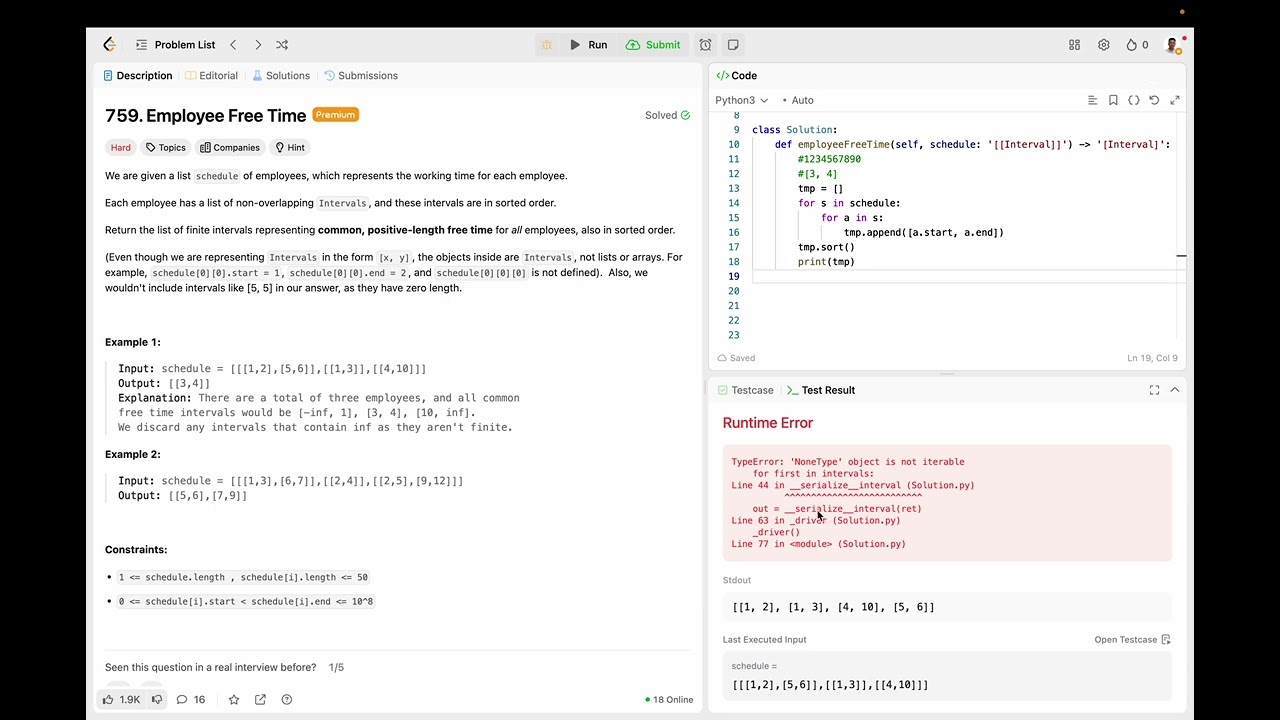Switch to the Description tab
The height and width of the screenshot is (720, 1280).
point(138,76)
